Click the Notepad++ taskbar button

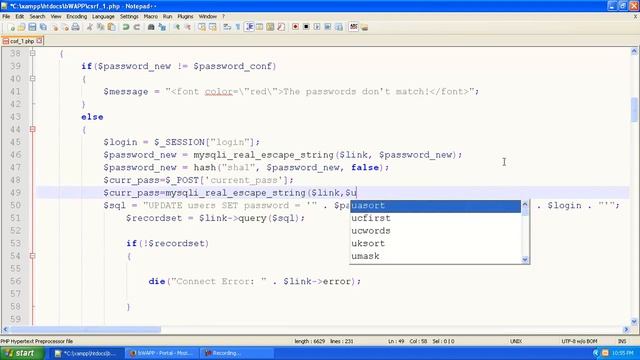[x=87, y=353]
